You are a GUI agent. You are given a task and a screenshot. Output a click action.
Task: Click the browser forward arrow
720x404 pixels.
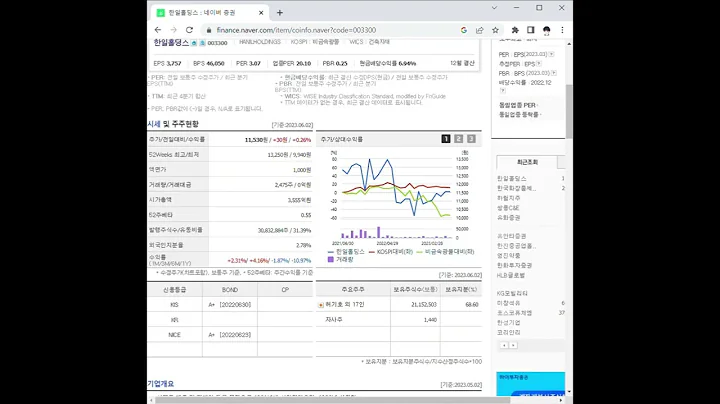[174, 30]
